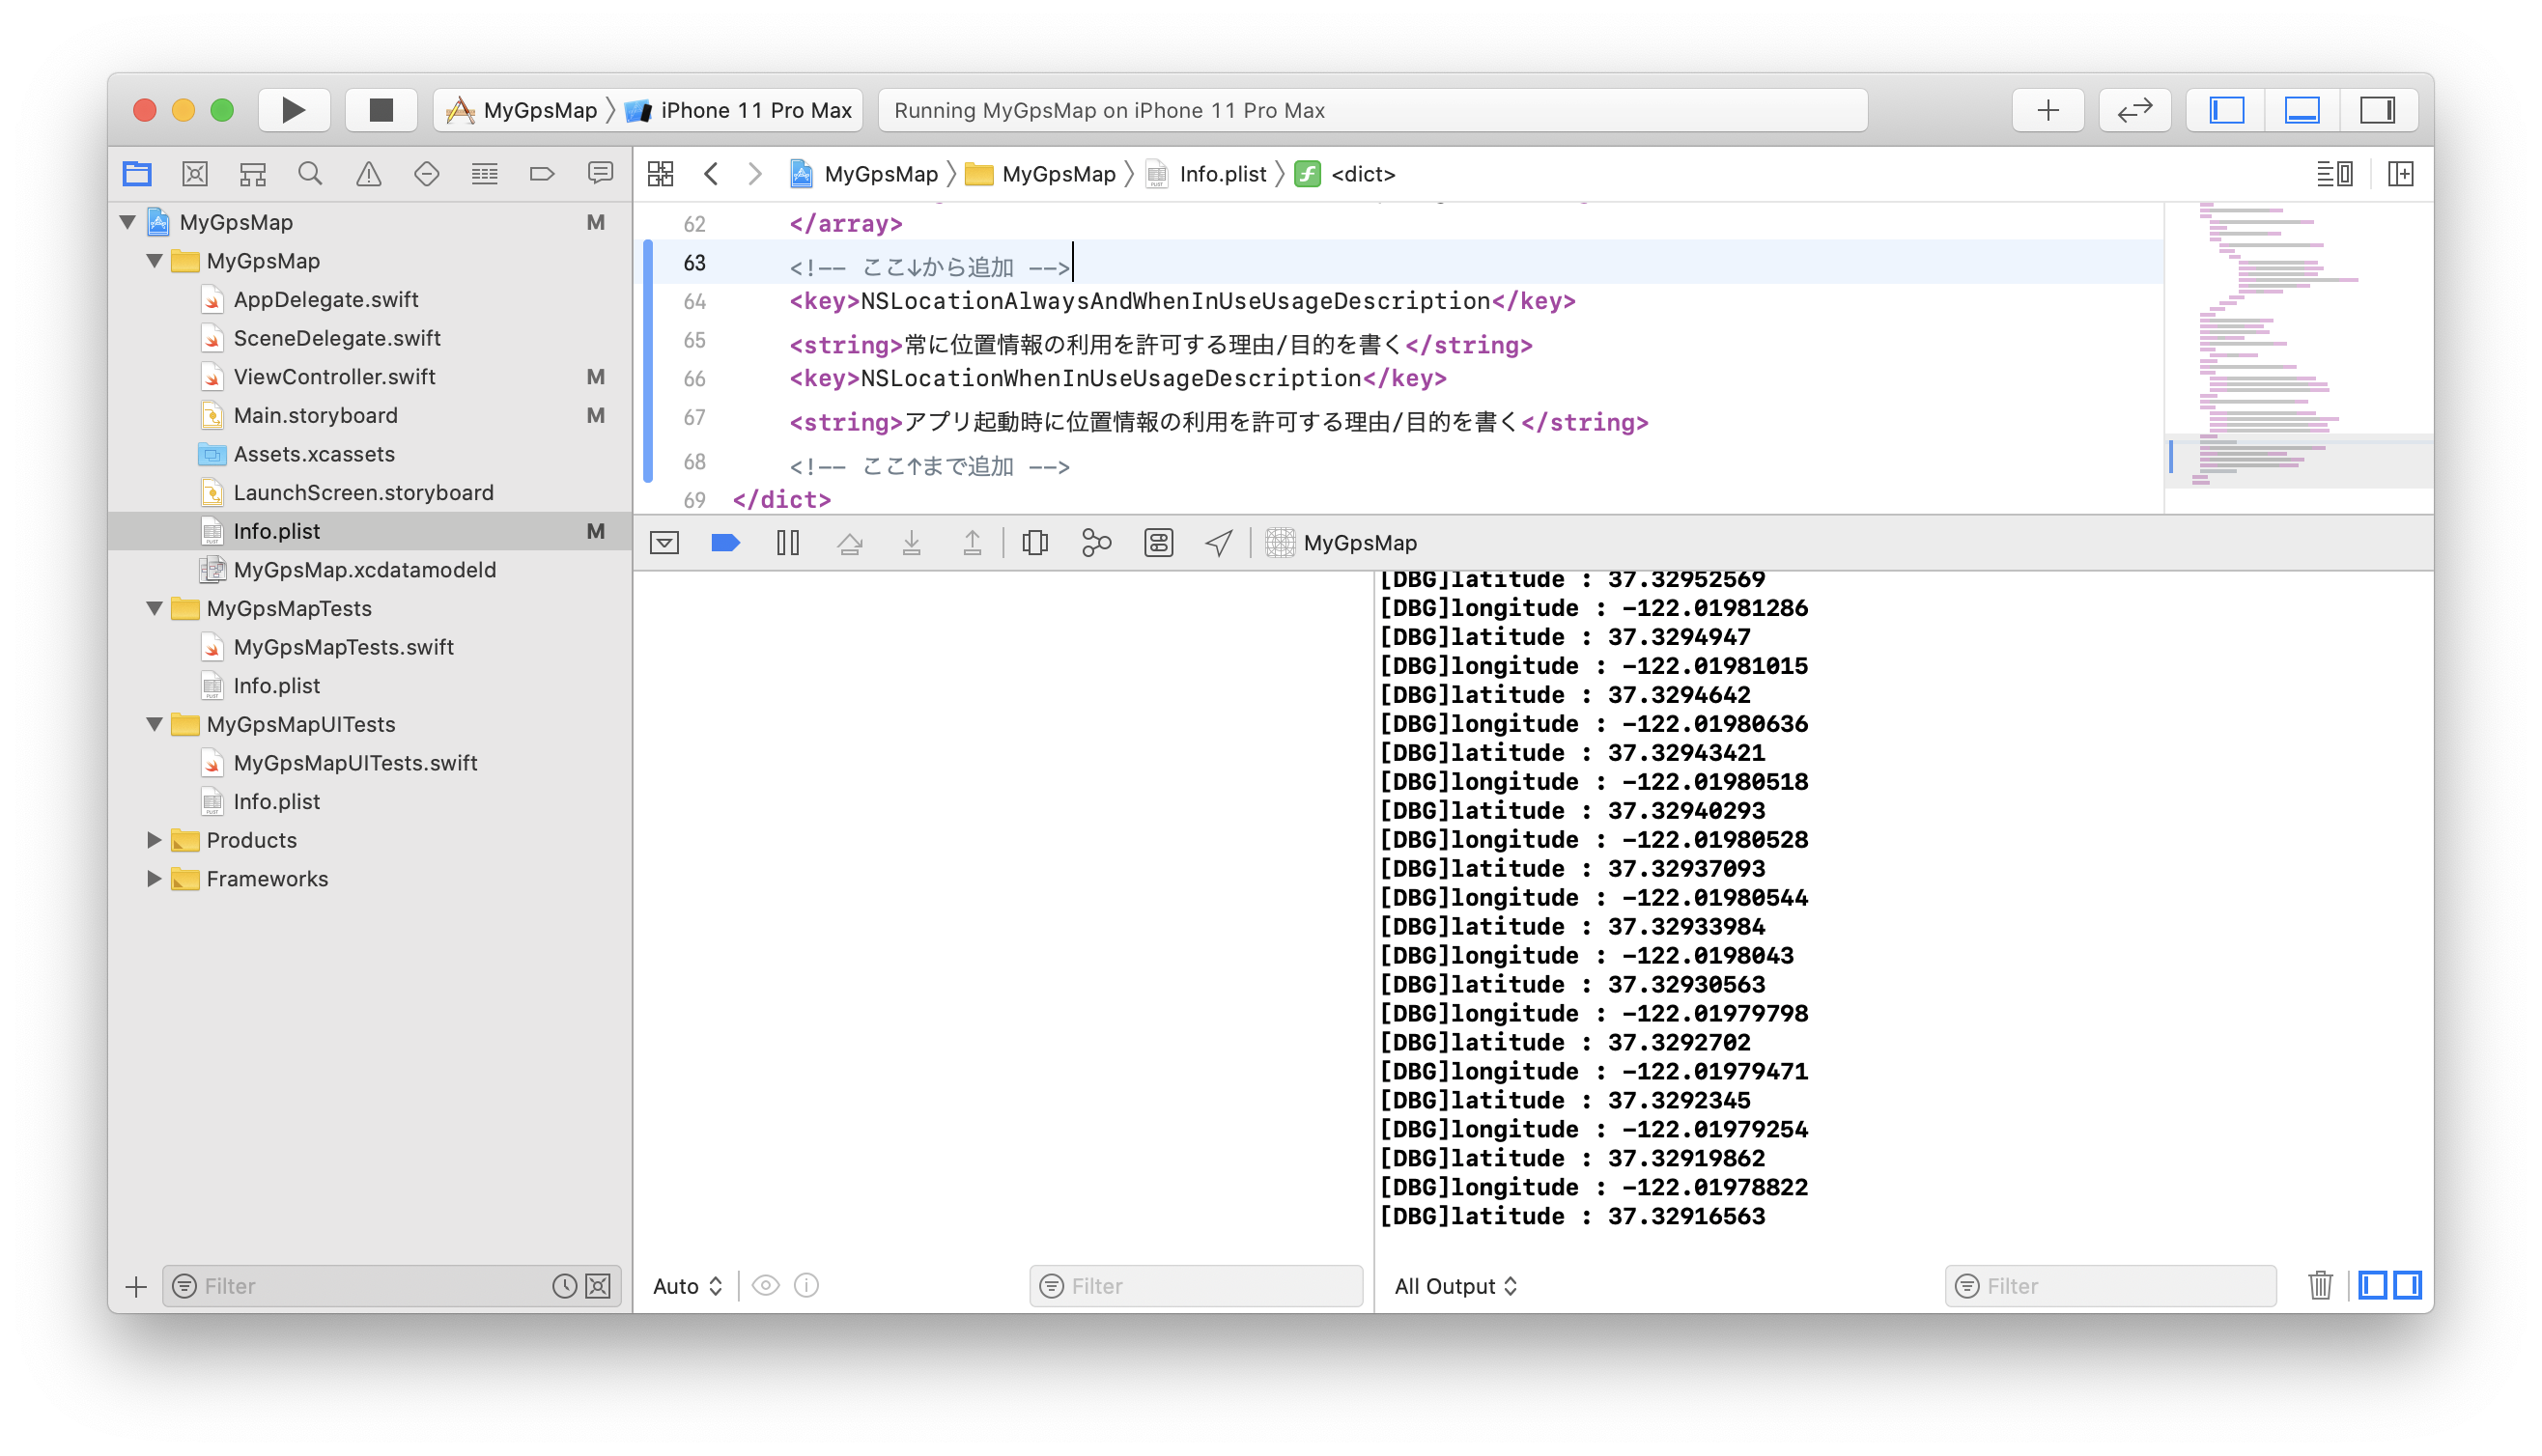Screen dimensions: 2542x1456
Task: Open the Auto layout mode selector
Action: [685, 1287]
